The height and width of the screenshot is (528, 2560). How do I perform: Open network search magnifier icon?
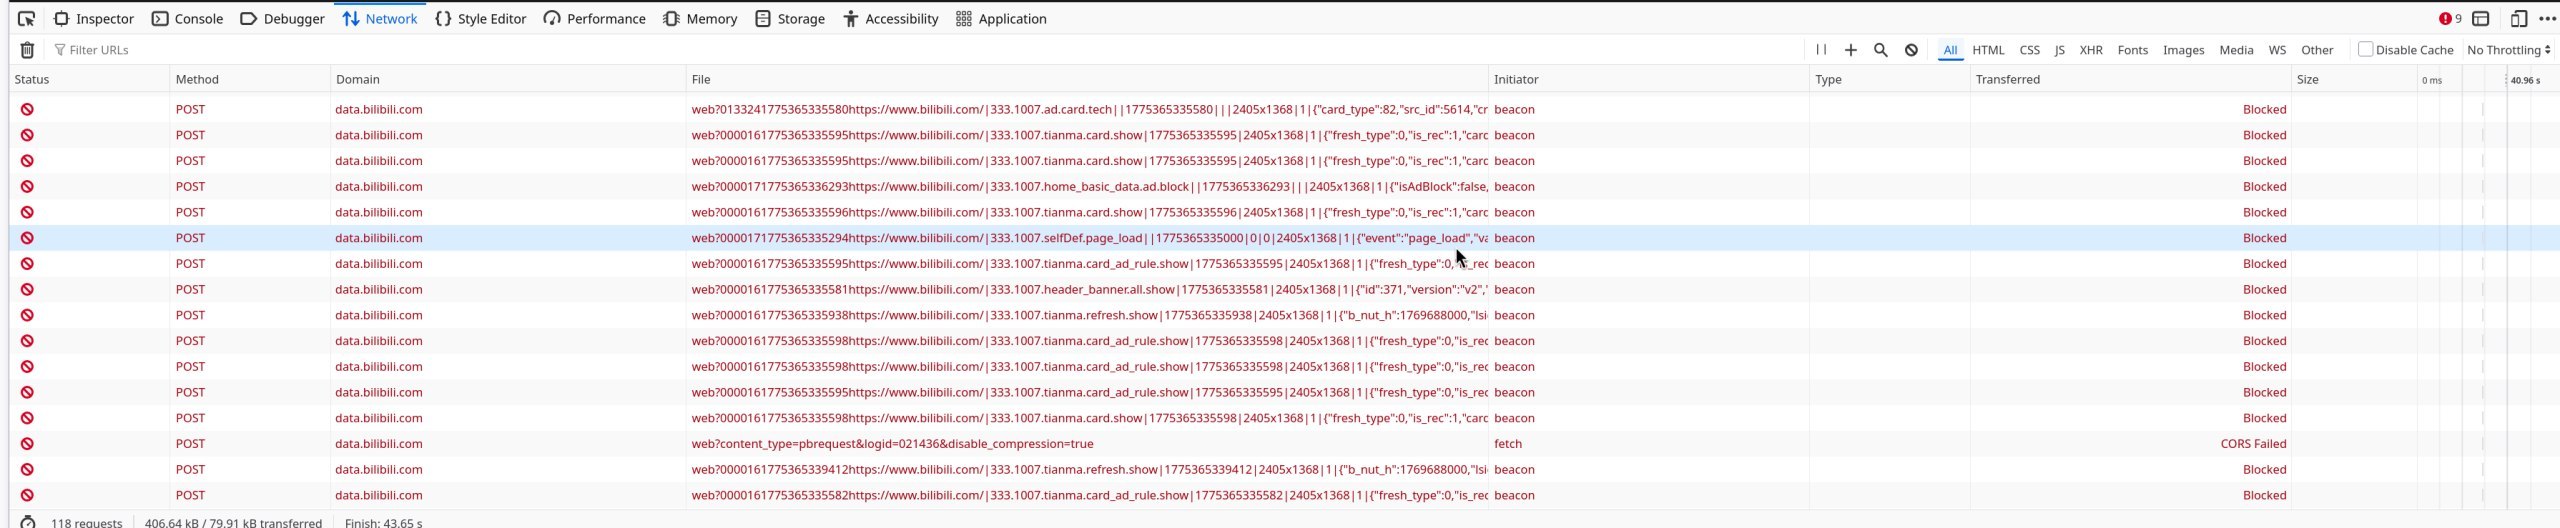click(1880, 50)
